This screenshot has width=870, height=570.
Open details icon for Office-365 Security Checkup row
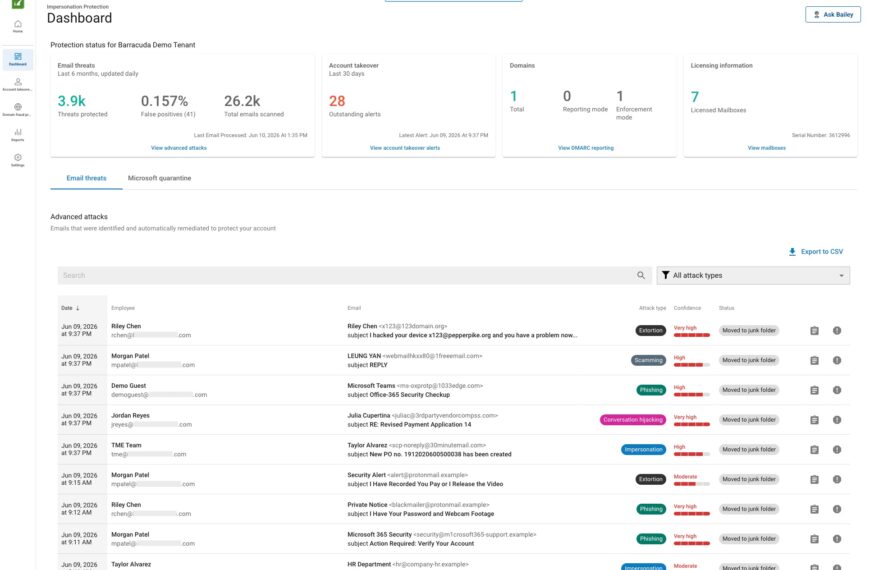(x=815, y=390)
